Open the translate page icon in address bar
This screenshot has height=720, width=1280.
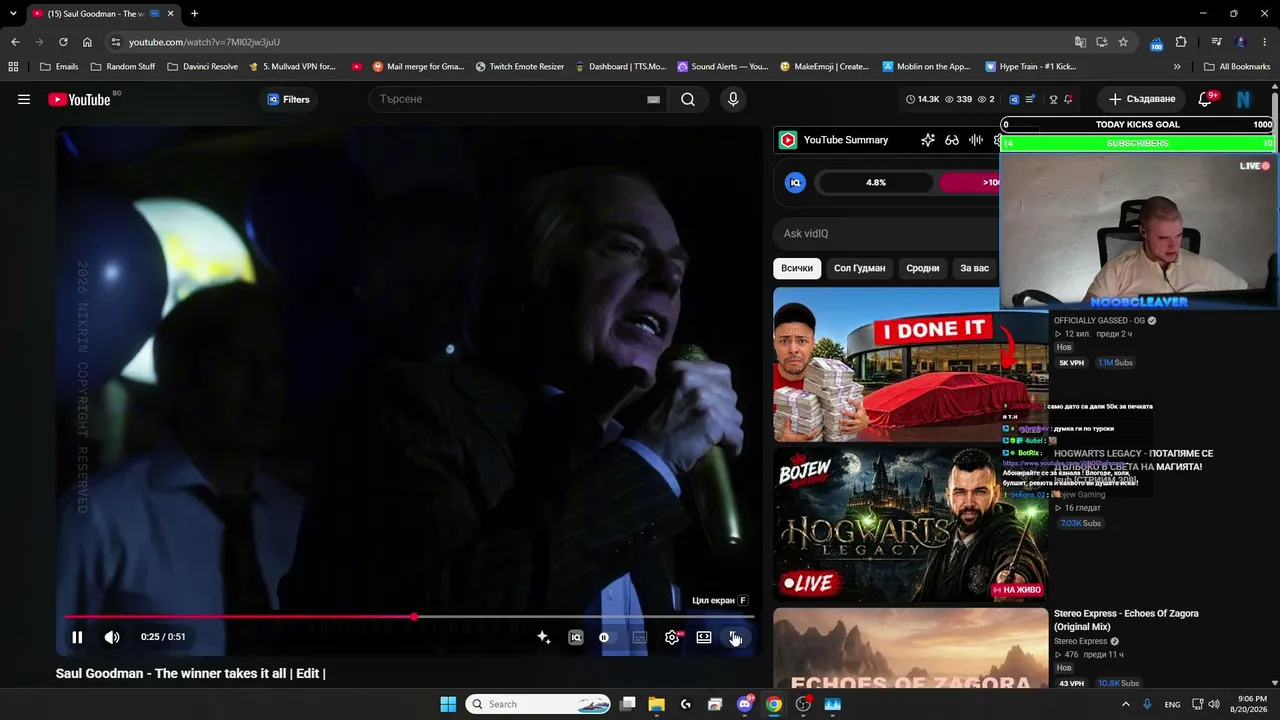tap(1080, 42)
